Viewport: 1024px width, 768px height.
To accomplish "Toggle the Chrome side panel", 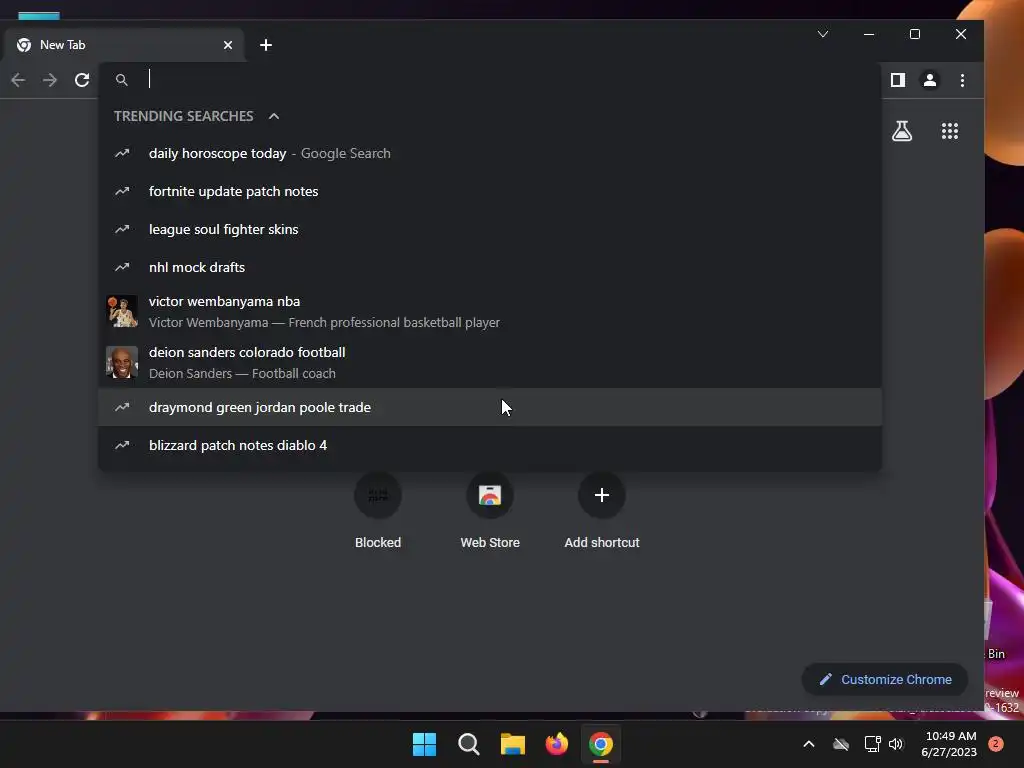I will 898,80.
